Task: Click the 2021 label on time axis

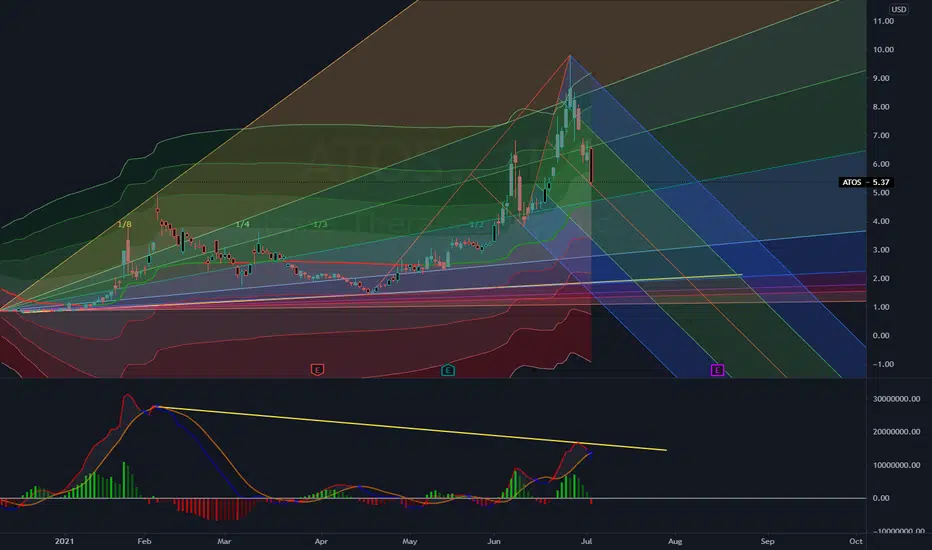Action: click(x=64, y=541)
